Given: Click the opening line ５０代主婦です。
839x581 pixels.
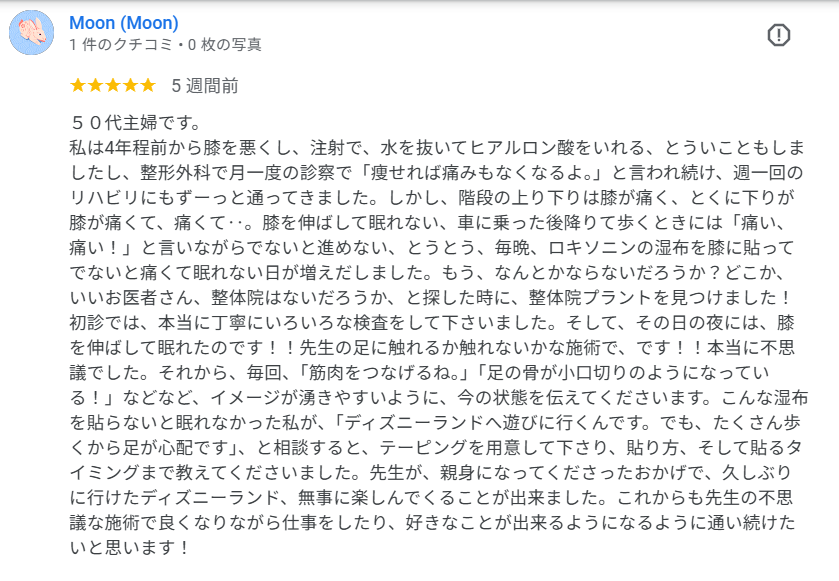Looking at the screenshot, I should (136, 125).
